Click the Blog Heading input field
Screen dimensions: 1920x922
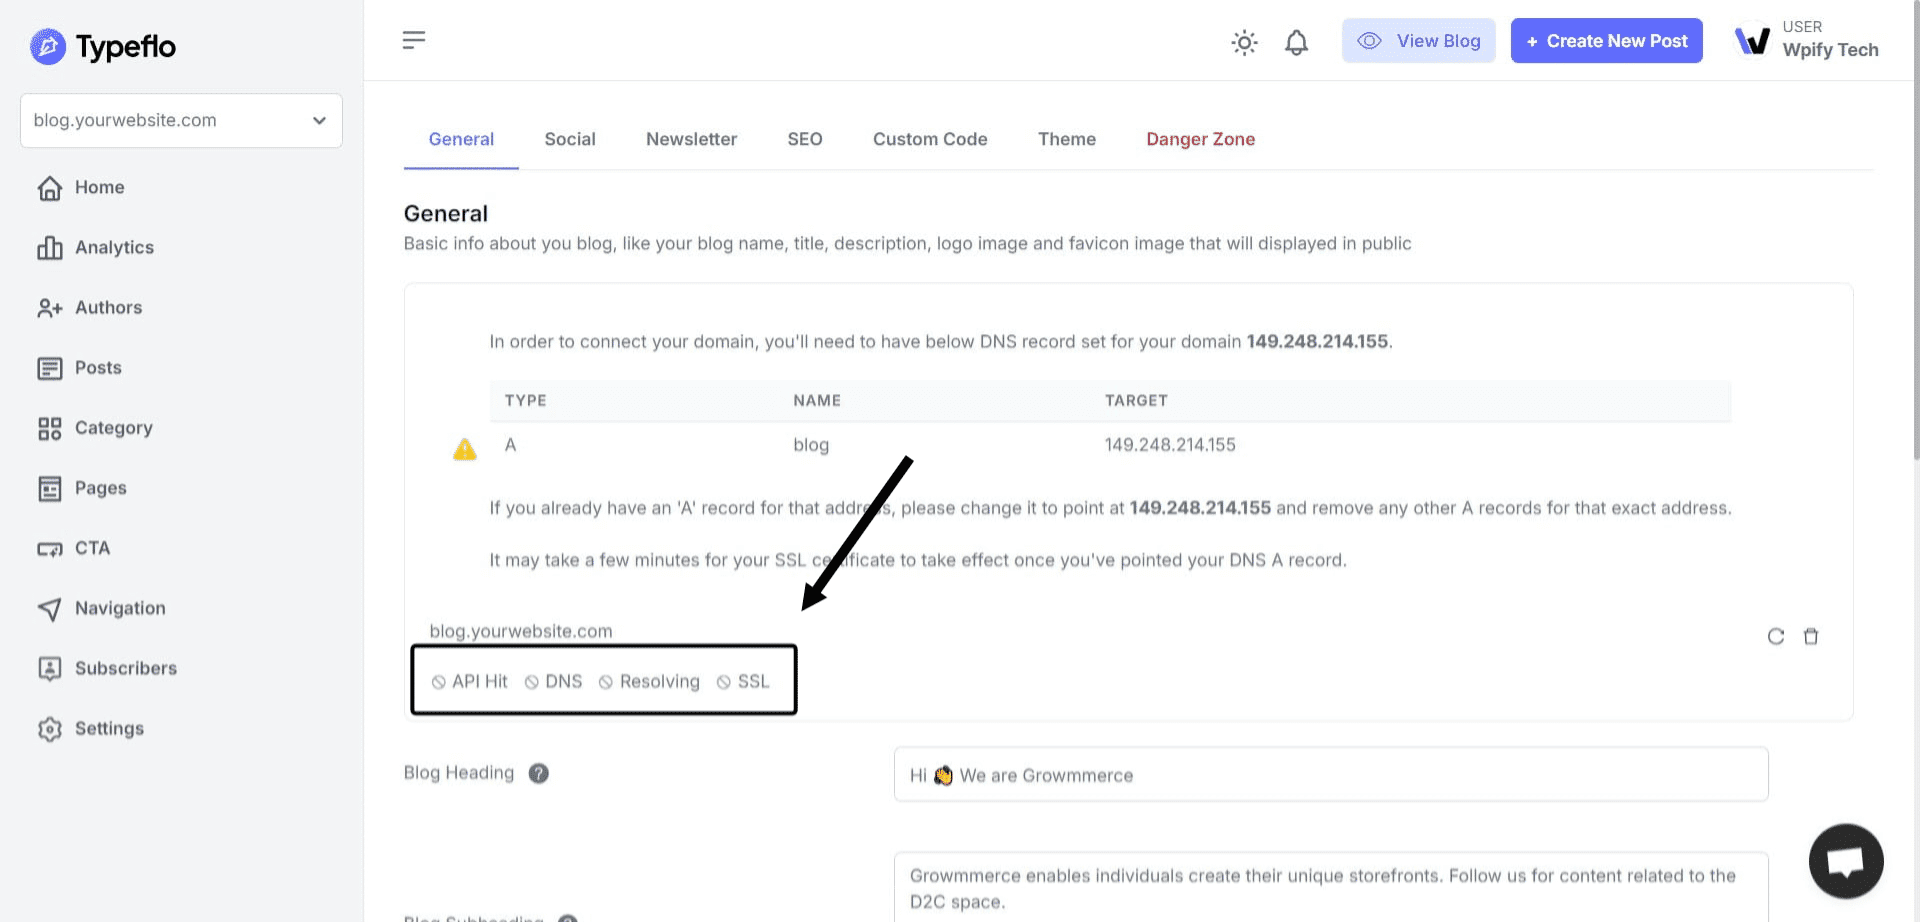click(1330, 775)
